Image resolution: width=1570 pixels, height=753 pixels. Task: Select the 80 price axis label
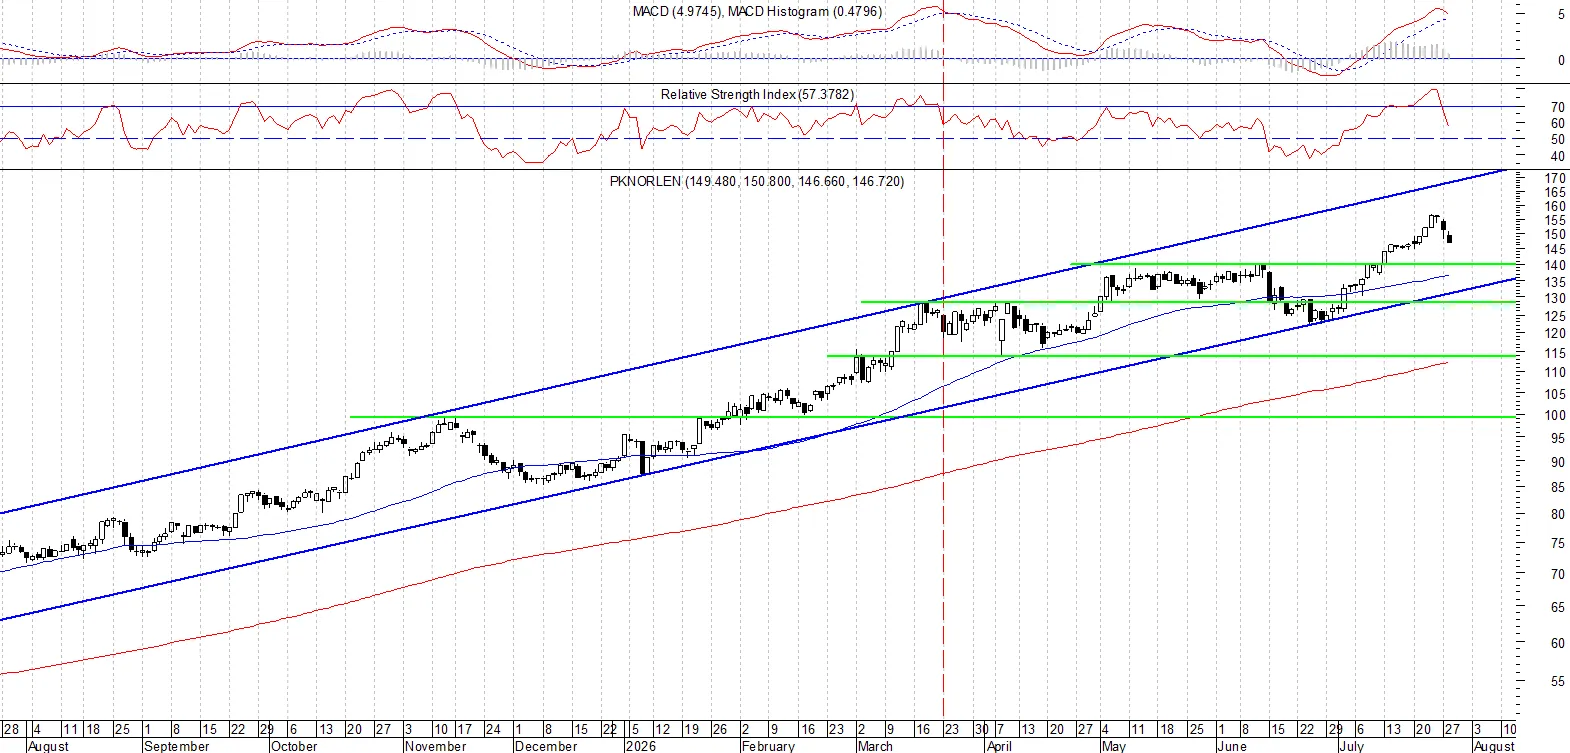(x=1558, y=515)
